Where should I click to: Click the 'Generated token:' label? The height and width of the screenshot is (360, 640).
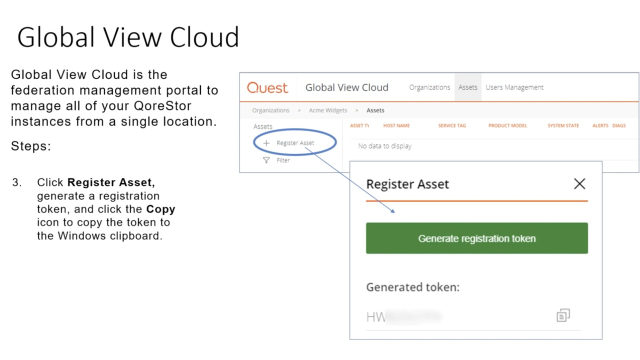coord(413,287)
